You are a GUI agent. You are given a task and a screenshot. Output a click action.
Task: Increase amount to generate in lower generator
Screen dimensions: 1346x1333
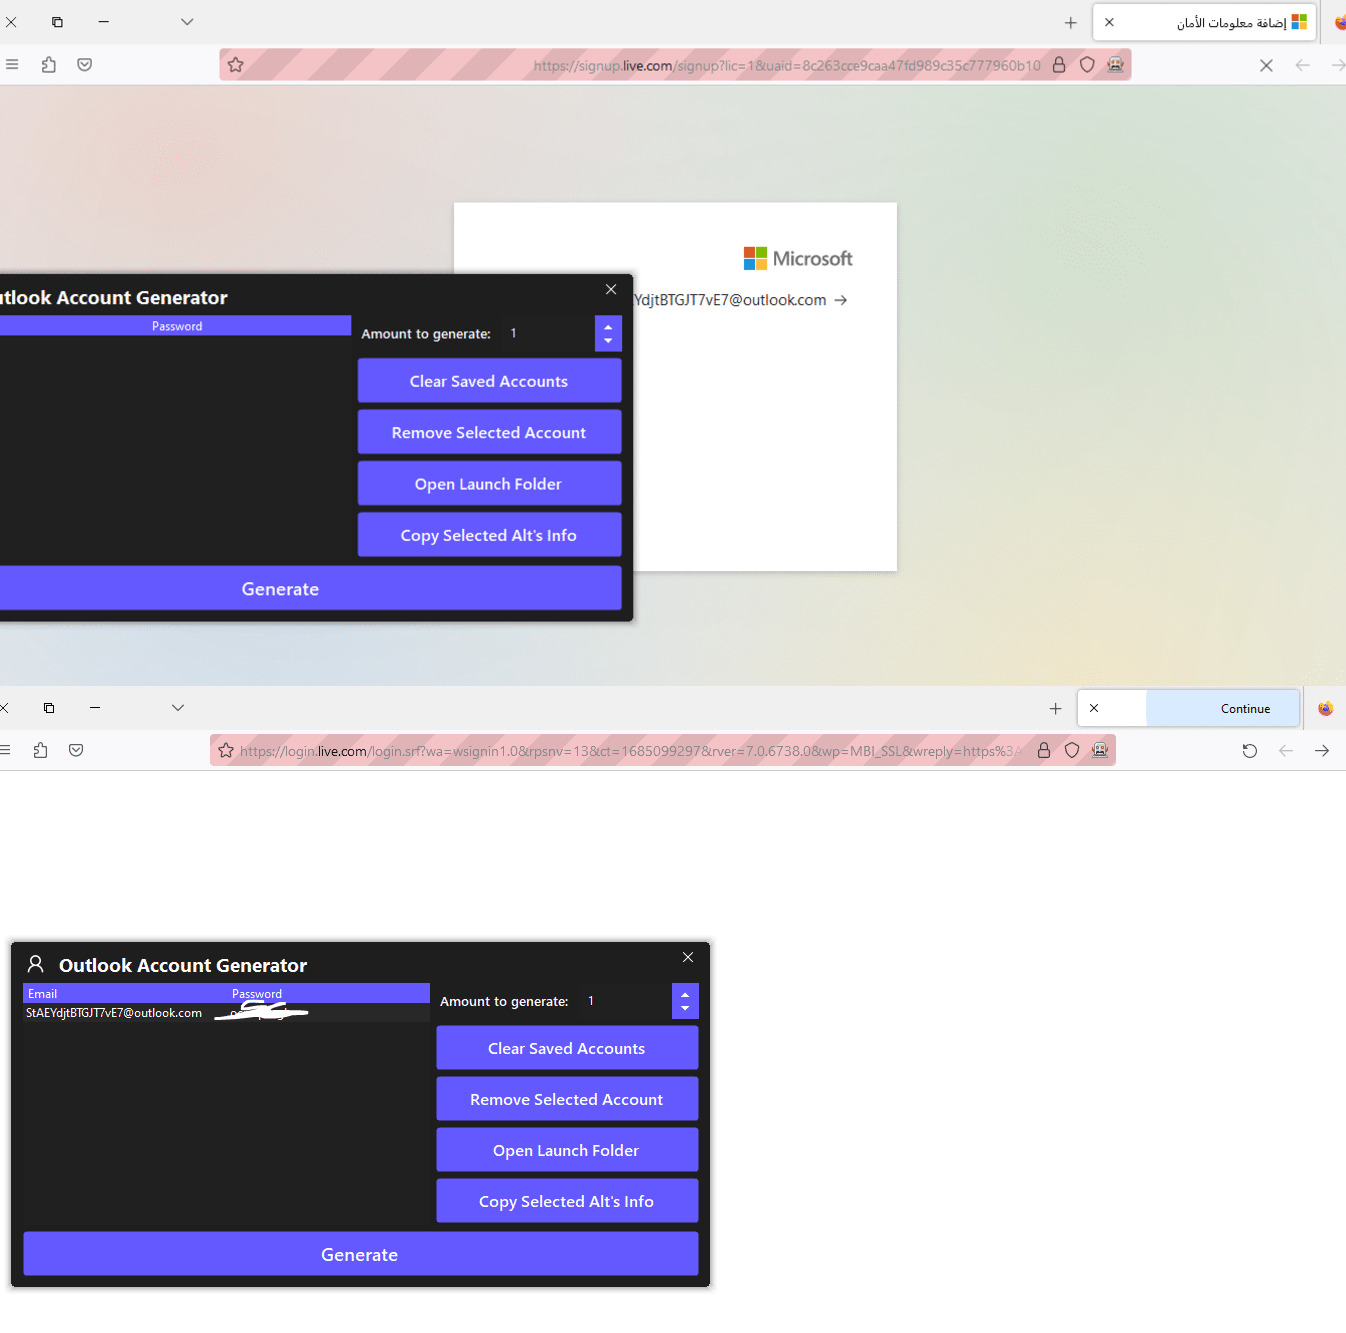coord(685,995)
